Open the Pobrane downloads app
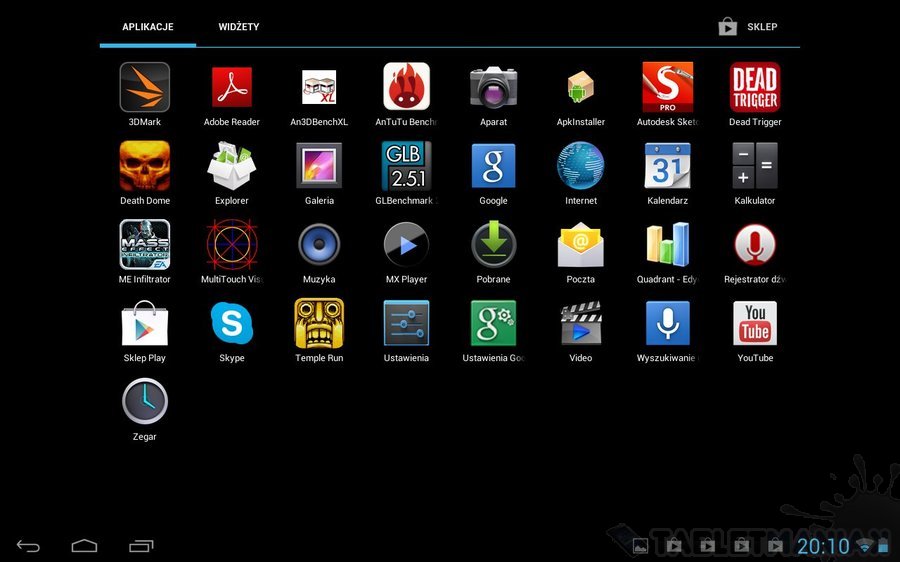 pyautogui.click(x=494, y=245)
